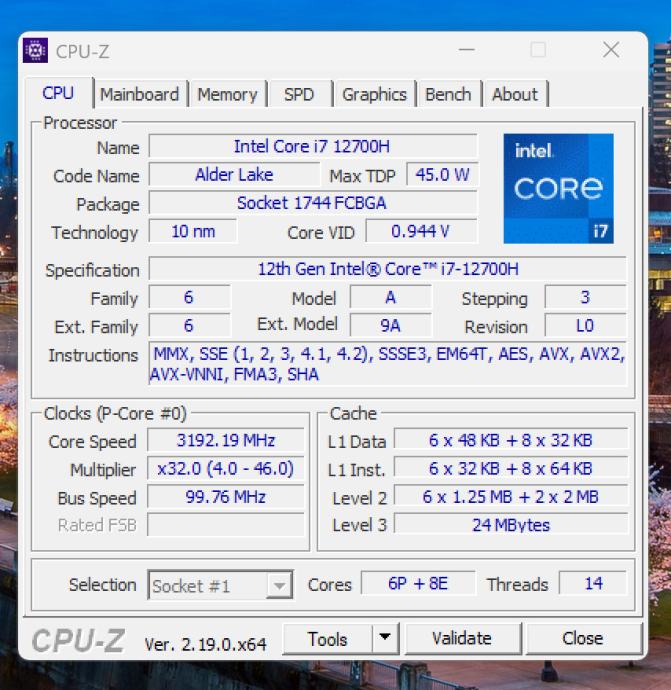Screen dimensions: 671x690
Task: Click the Multiplier value 'x32.0 (4.0 - 46.0)'
Action: coord(226,469)
